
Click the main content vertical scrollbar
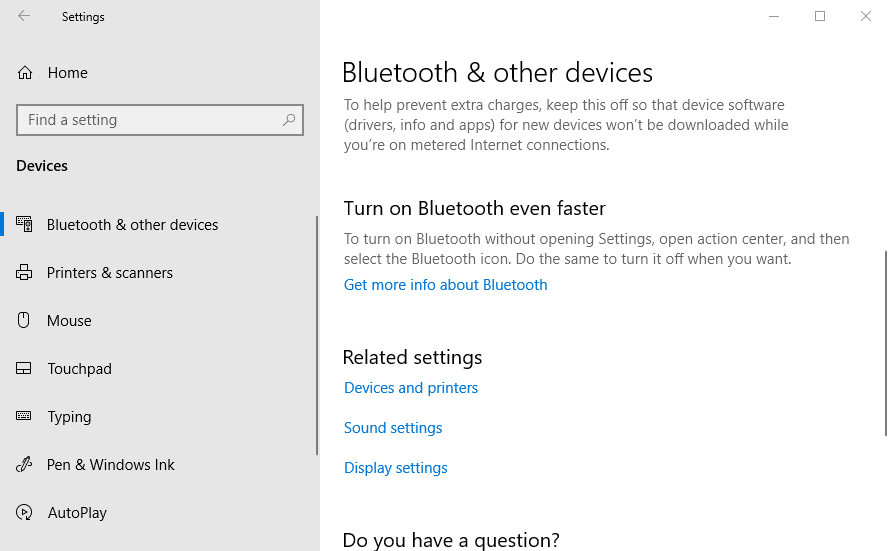(886, 344)
